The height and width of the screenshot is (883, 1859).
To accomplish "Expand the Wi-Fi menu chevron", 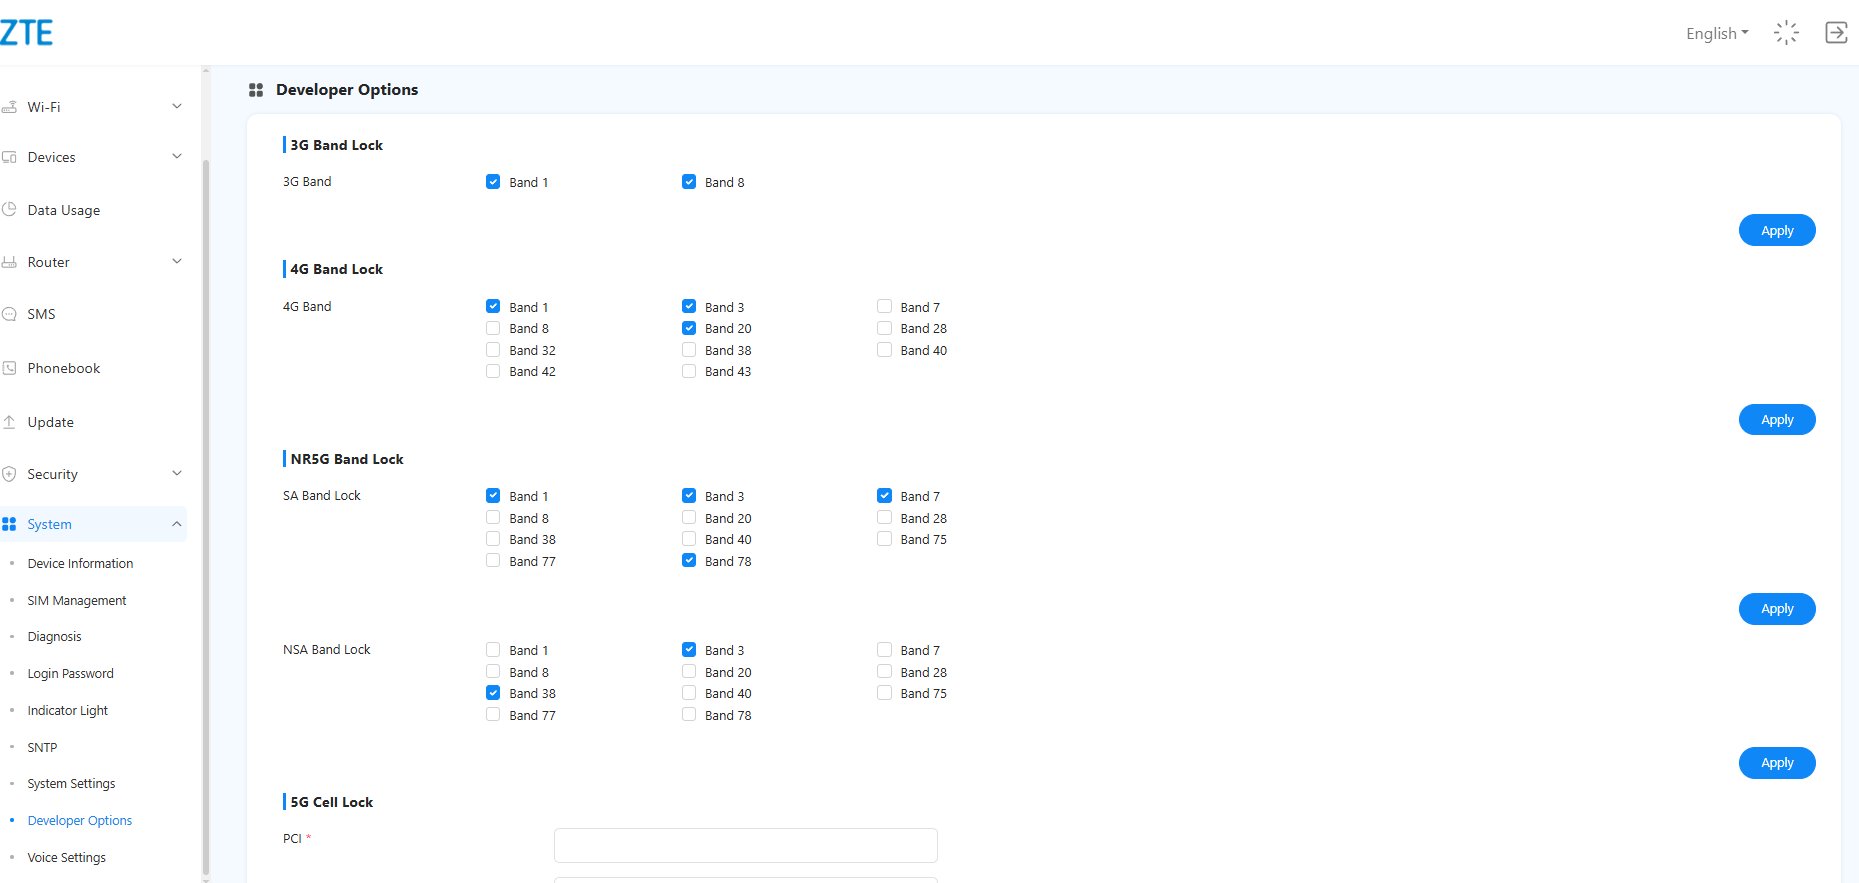I will pos(177,106).
